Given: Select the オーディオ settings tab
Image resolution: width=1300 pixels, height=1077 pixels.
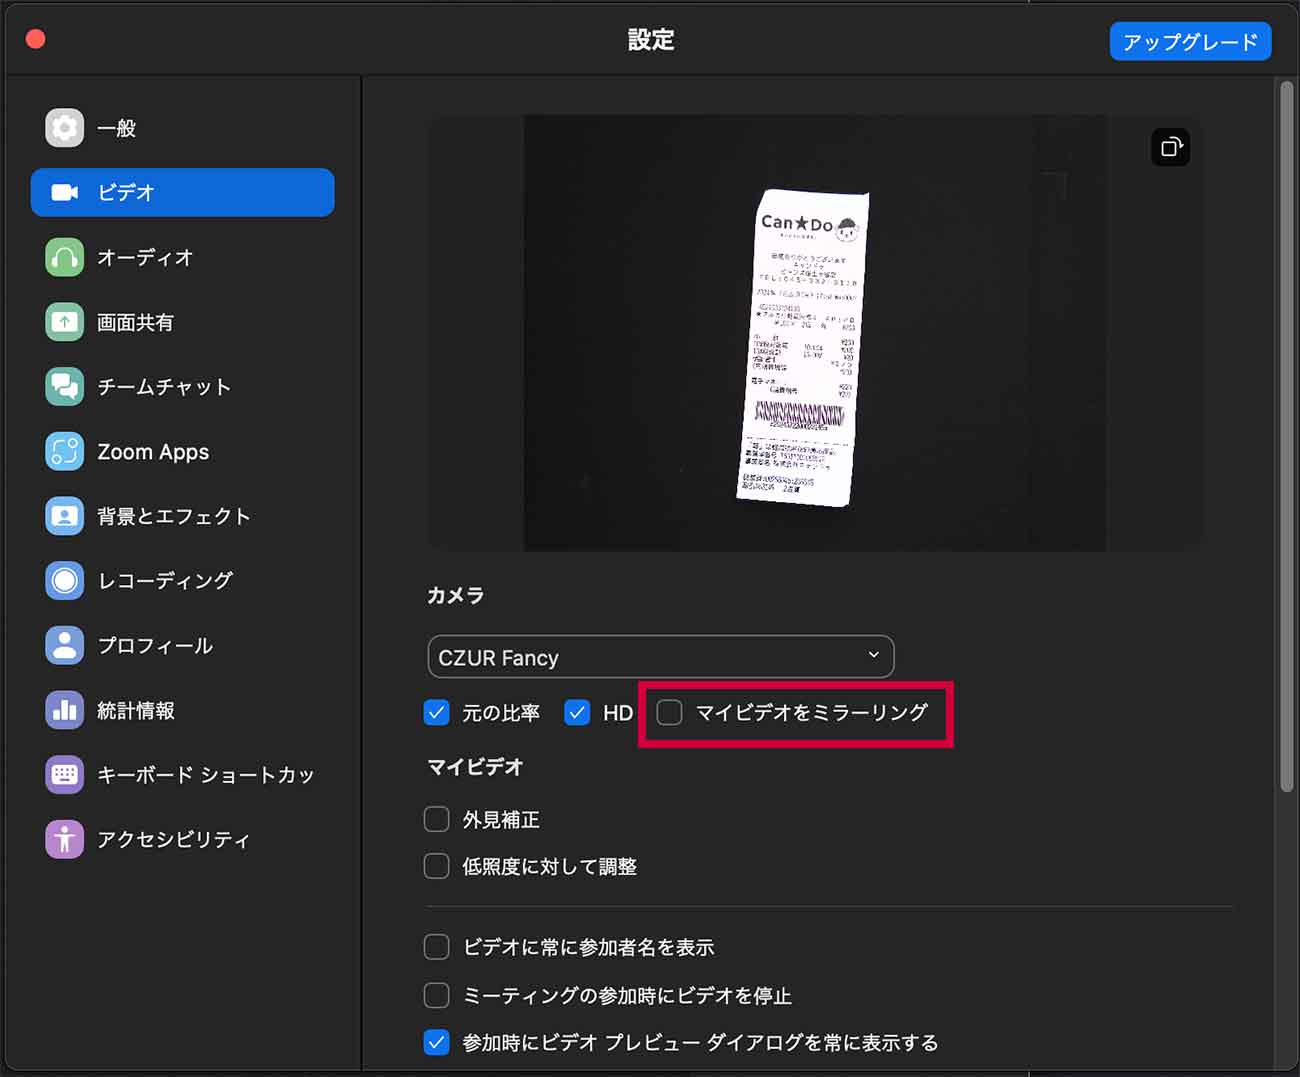Looking at the screenshot, I should 182,257.
